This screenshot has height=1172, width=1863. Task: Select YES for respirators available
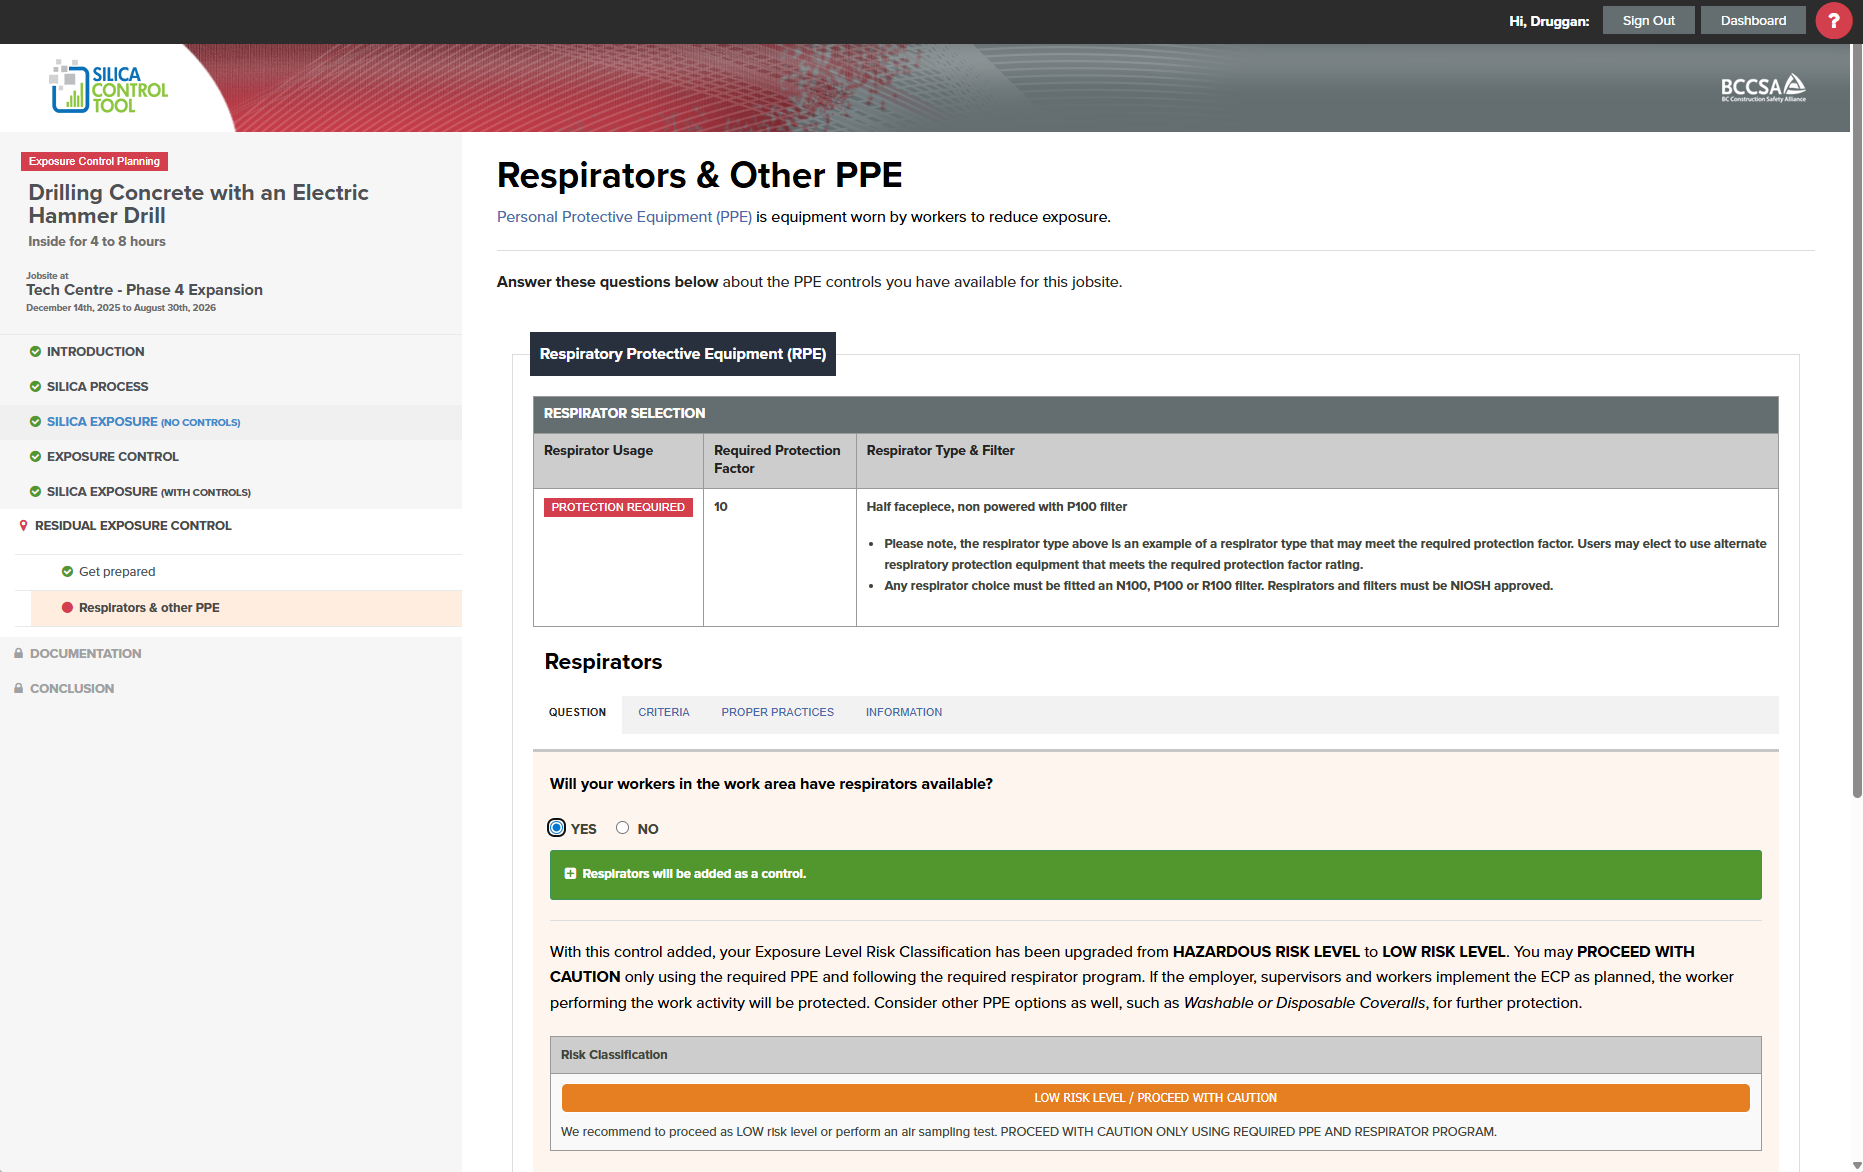[557, 828]
